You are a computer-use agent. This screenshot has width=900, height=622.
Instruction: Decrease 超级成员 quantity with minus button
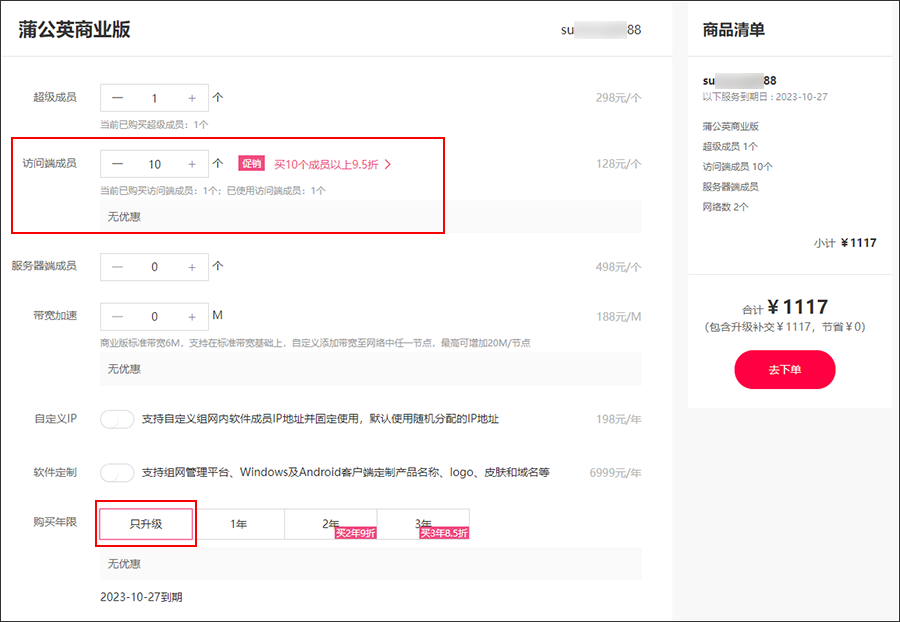tap(117, 98)
